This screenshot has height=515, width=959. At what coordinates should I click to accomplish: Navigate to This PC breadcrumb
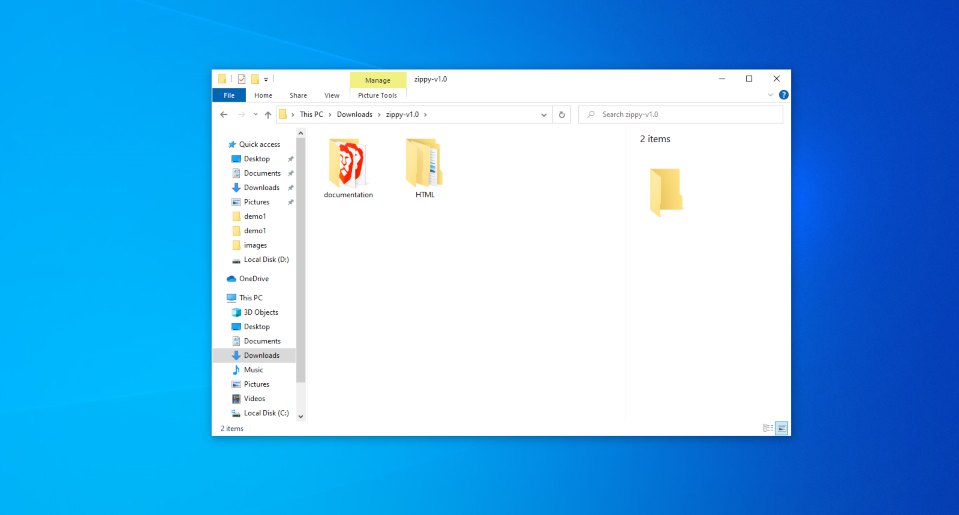point(311,114)
